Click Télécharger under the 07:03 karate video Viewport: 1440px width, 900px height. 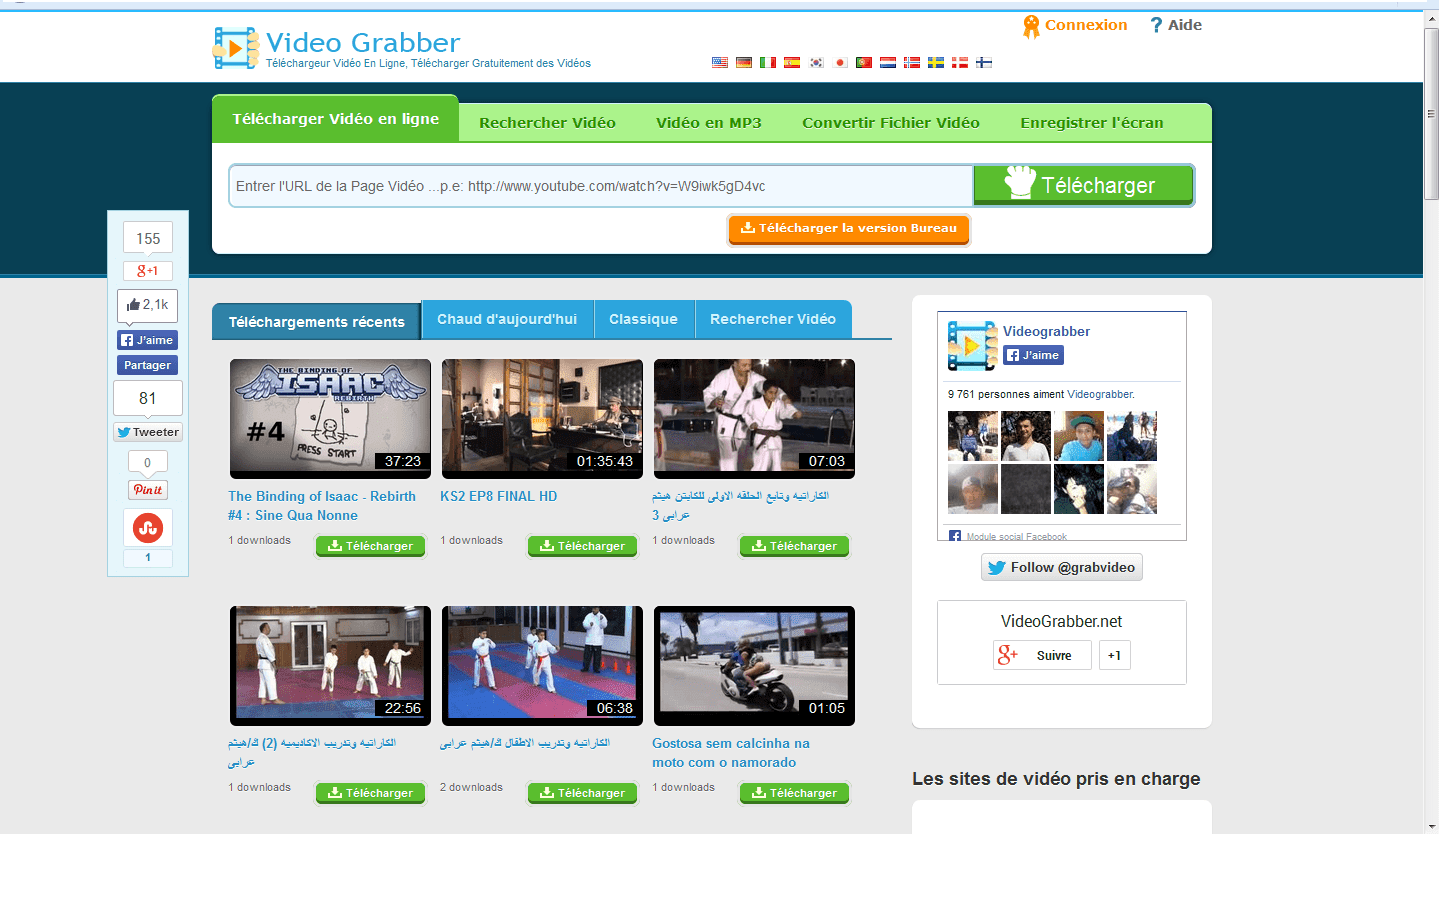pyautogui.click(x=794, y=546)
